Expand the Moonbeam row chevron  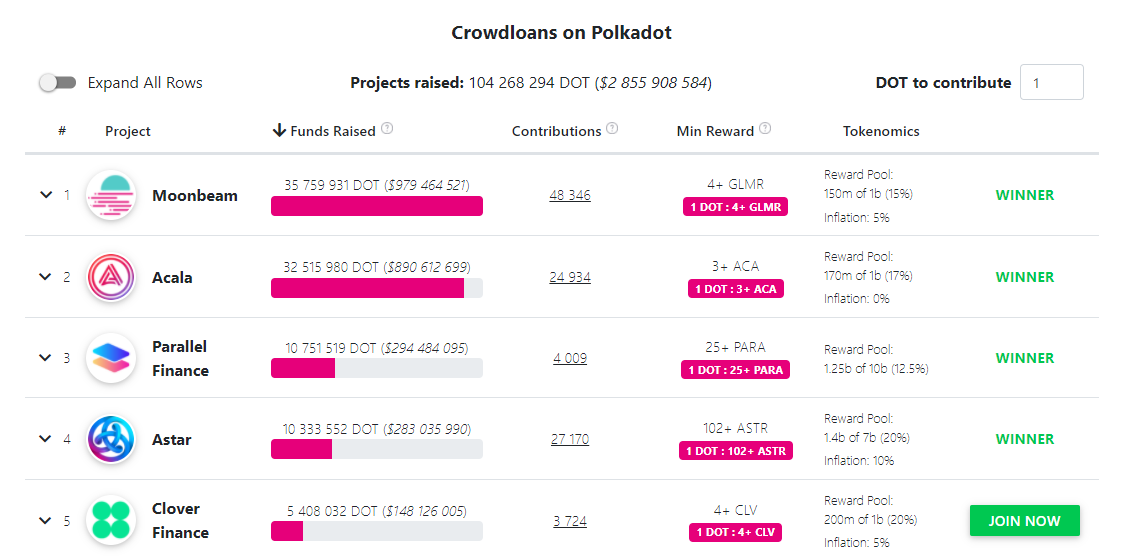click(45, 195)
